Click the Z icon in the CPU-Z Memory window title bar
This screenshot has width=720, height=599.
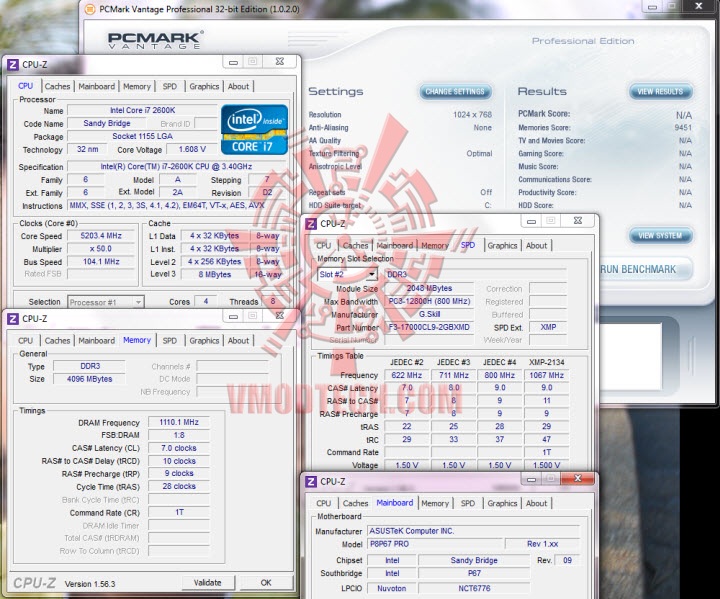[x=13, y=319]
